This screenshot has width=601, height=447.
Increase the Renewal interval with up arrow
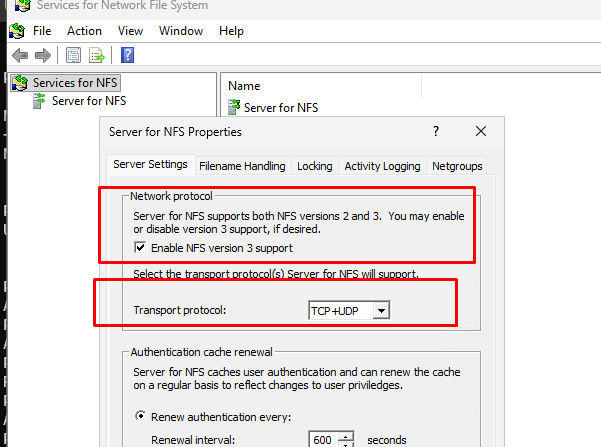[x=346, y=435]
